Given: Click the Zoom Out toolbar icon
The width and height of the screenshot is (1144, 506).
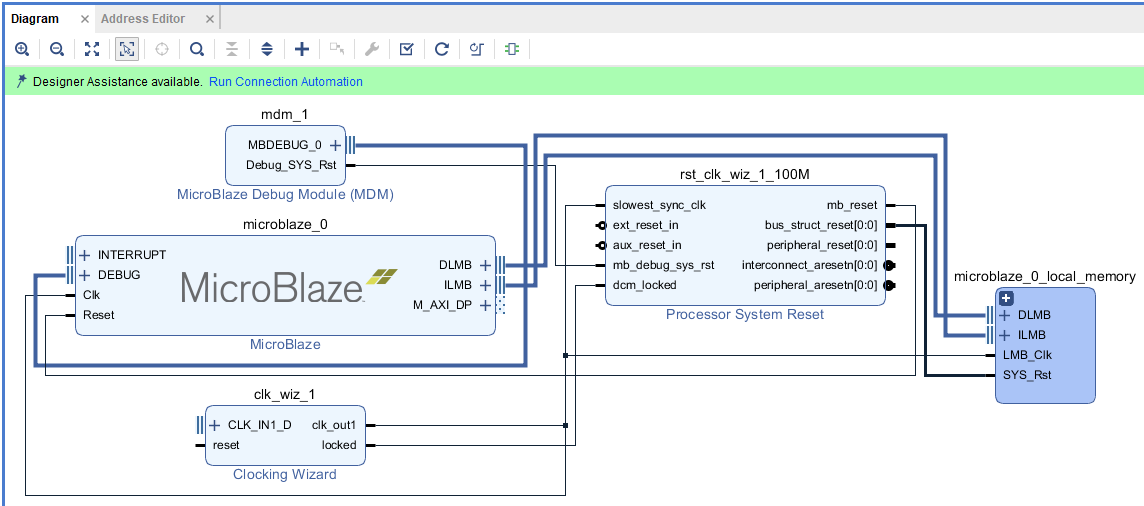Looking at the screenshot, I should pos(57,49).
